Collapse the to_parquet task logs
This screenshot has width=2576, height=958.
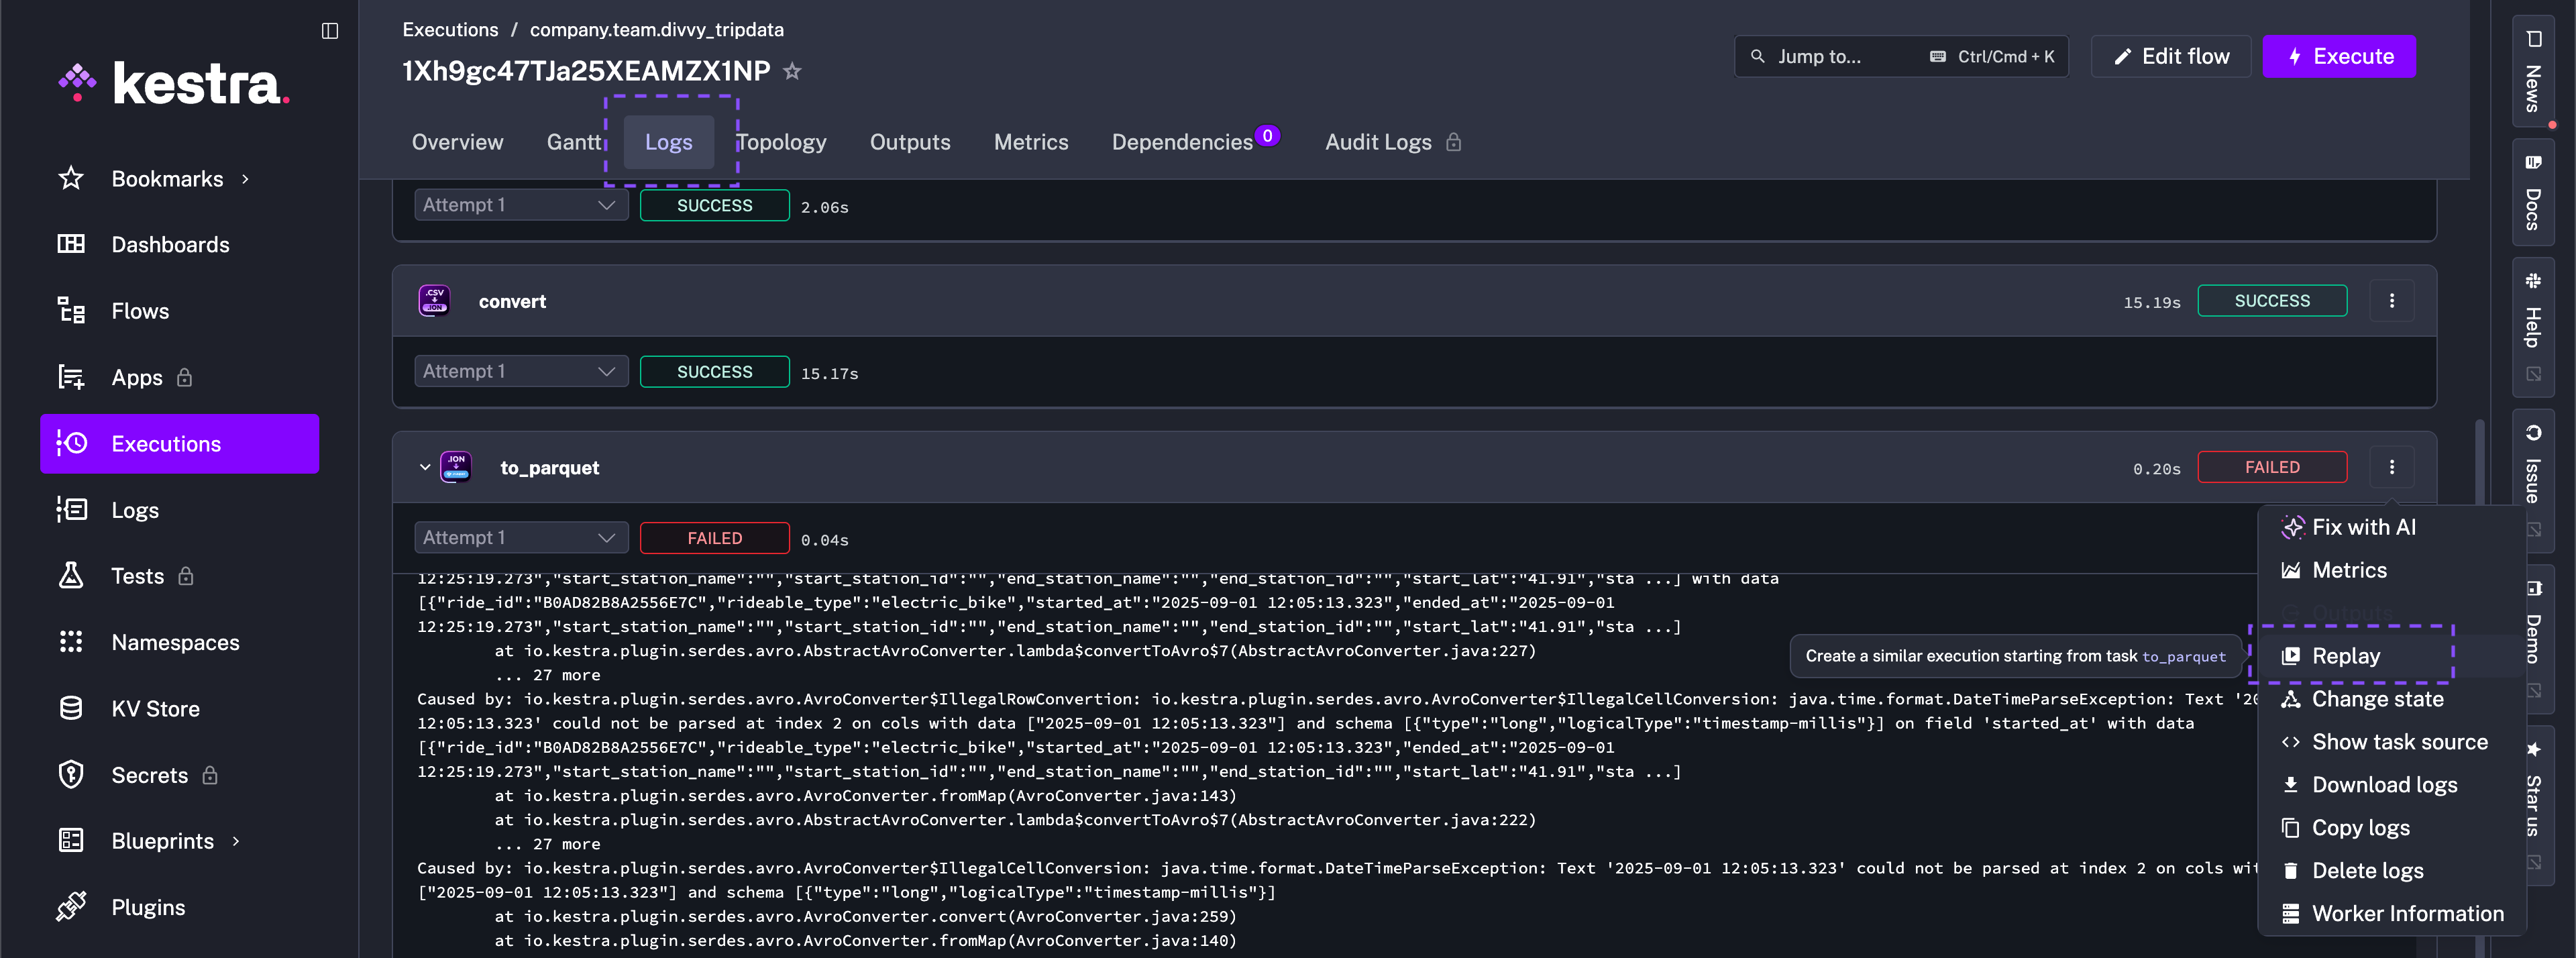click(x=424, y=467)
